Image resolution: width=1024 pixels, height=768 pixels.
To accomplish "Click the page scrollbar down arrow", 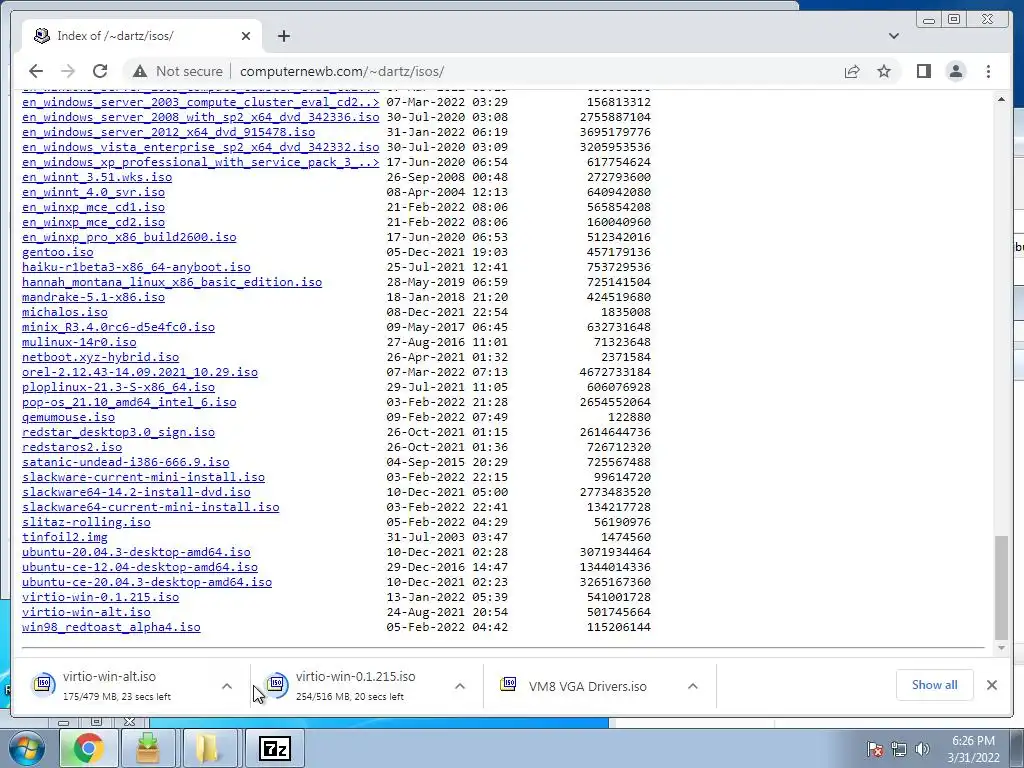I will 1001,648.
